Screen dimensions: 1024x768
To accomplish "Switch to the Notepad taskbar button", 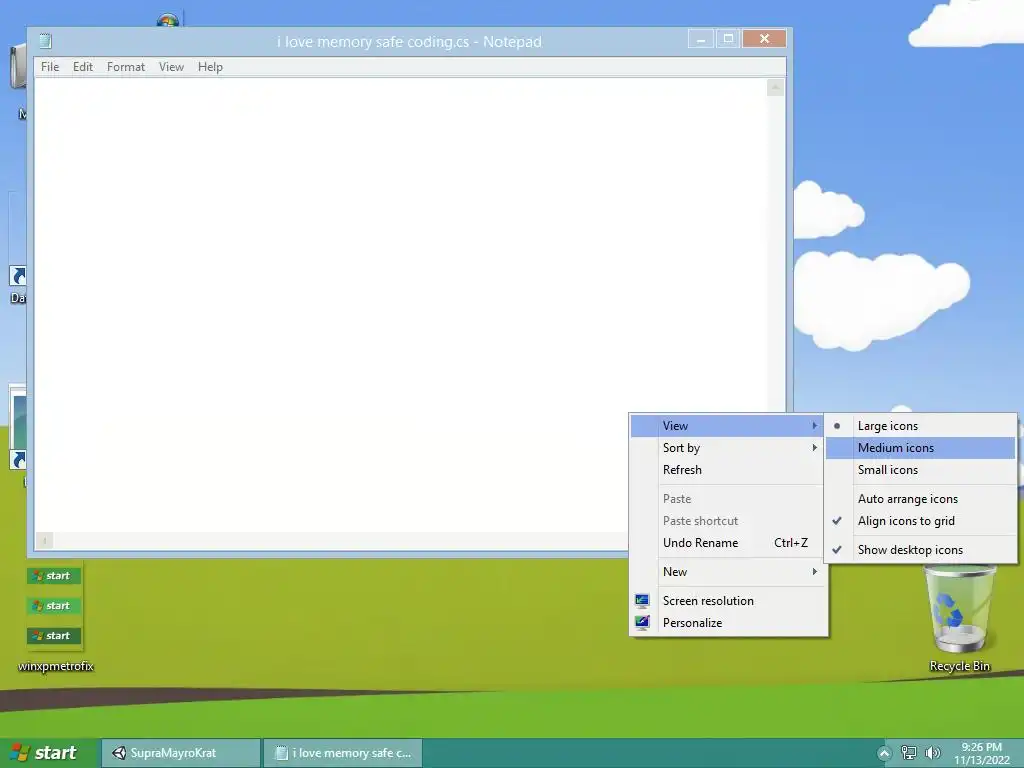I will pos(343,753).
